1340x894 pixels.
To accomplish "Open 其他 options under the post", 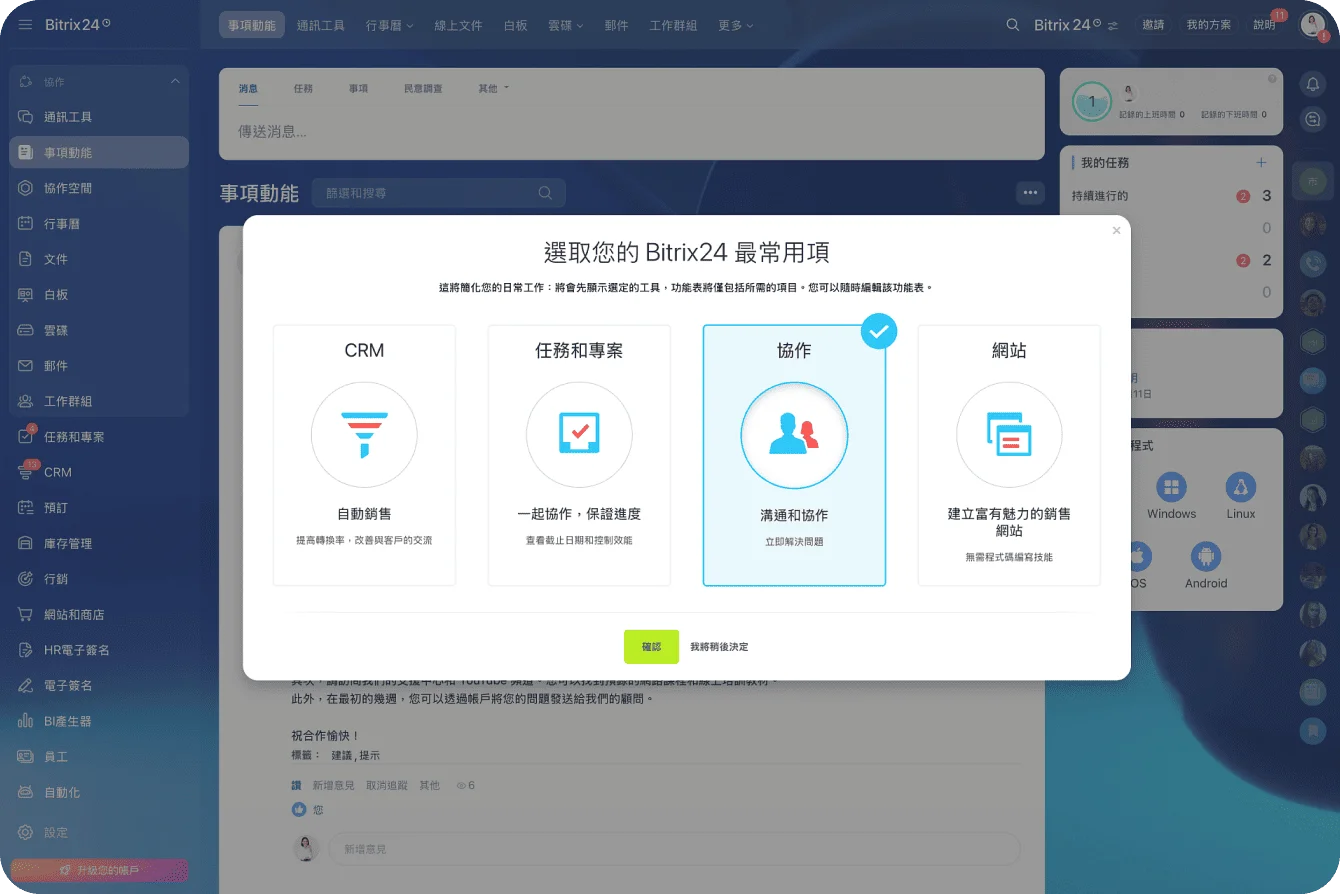I will (430, 785).
